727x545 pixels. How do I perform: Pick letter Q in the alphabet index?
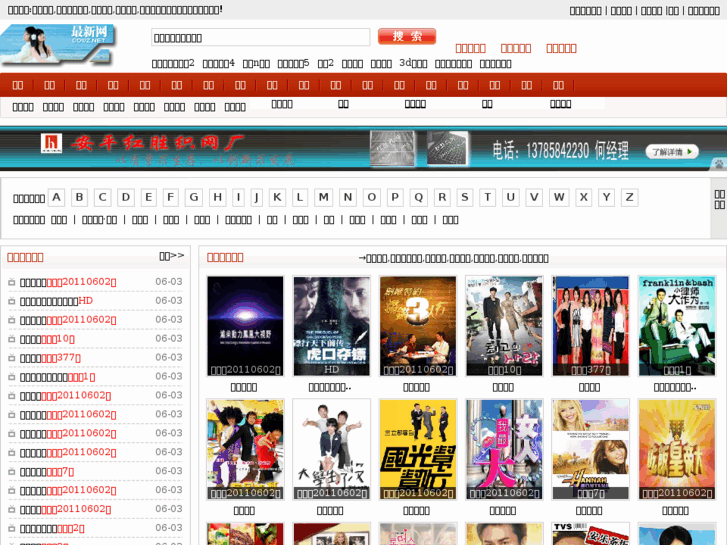[x=419, y=198]
